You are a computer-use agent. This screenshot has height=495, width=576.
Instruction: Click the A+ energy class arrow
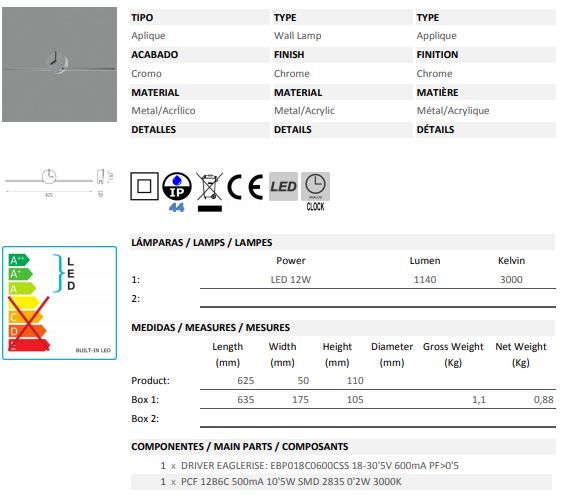[20, 274]
